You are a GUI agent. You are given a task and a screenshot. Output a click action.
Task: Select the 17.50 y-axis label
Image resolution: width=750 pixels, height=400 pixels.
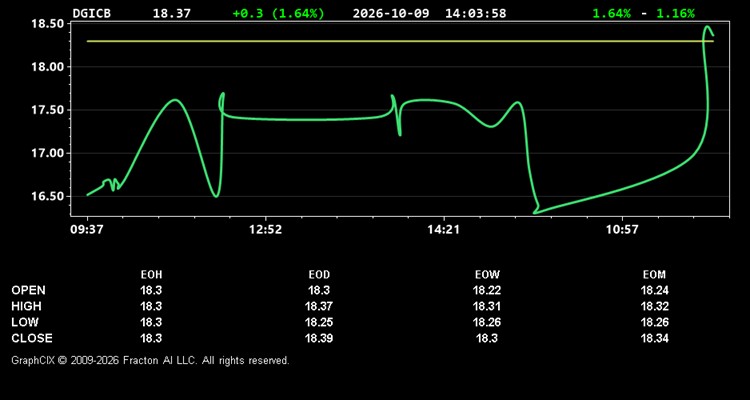click(x=47, y=110)
